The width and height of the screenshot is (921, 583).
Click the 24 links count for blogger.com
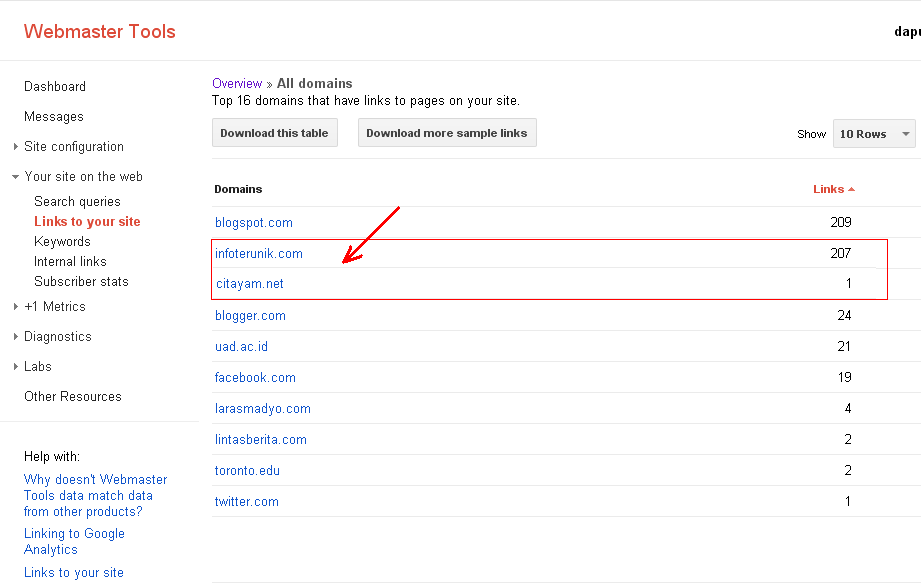(845, 315)
